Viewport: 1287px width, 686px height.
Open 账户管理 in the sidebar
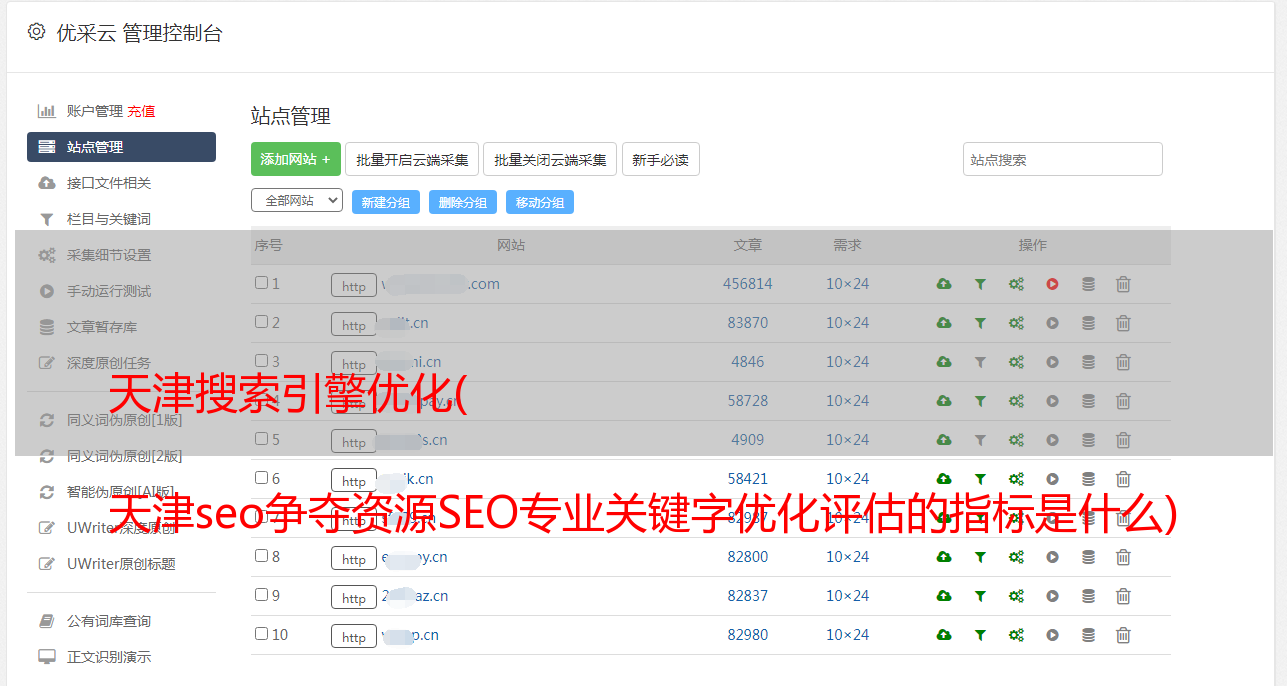[x=94, y=111]
